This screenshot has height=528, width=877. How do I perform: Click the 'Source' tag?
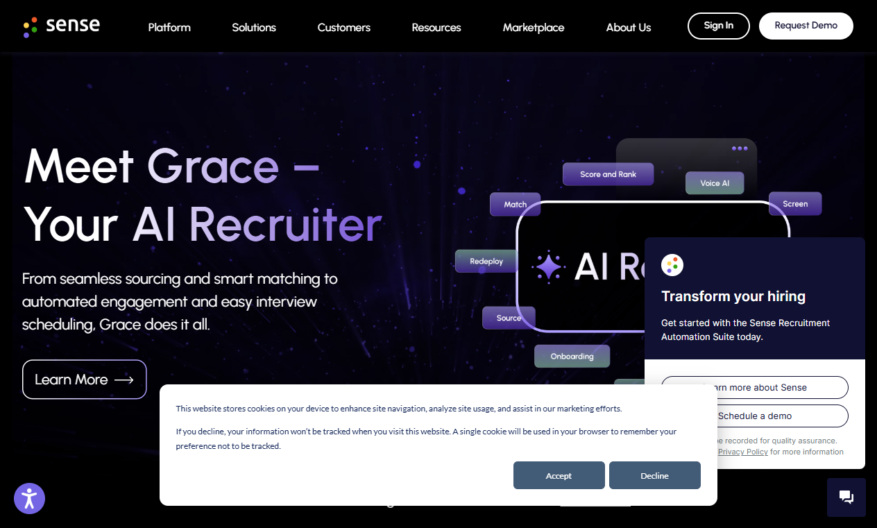click(508, 318)
